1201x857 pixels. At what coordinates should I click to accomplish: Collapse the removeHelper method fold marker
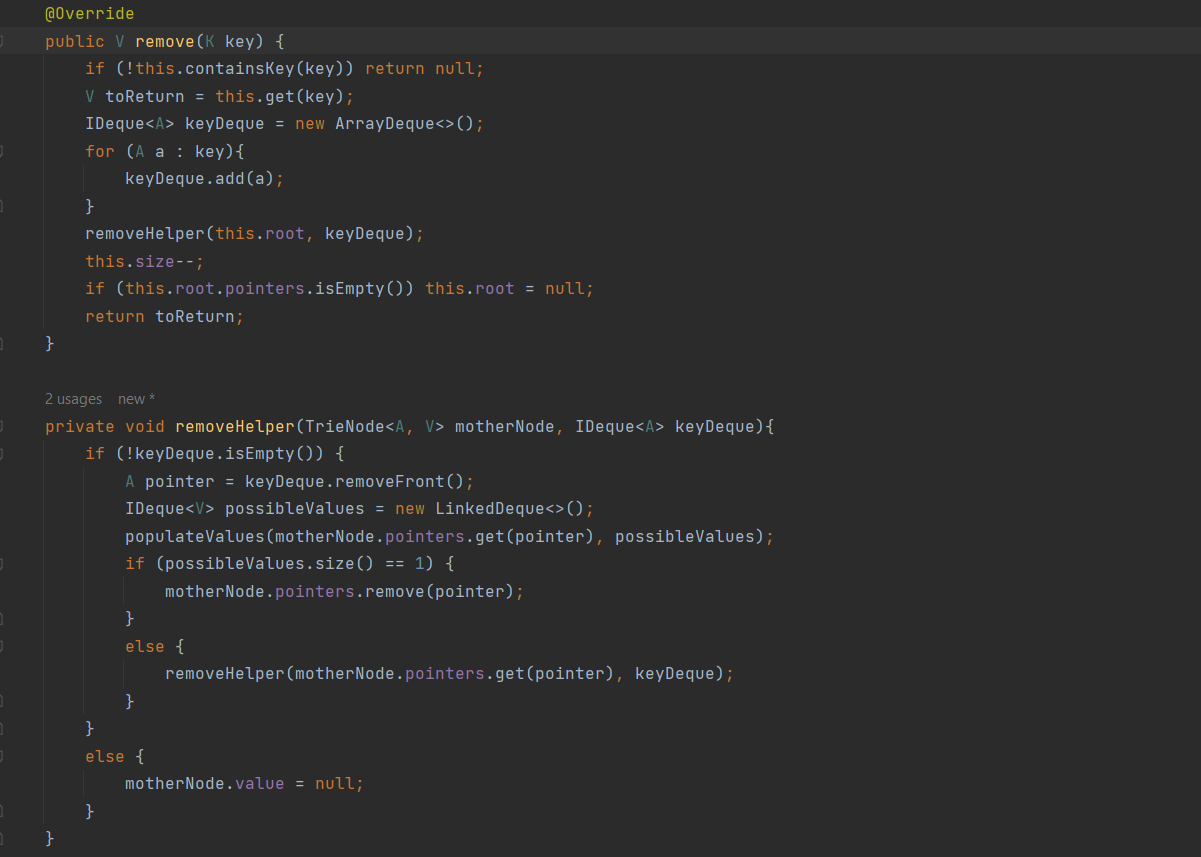[x=2, y=426]
